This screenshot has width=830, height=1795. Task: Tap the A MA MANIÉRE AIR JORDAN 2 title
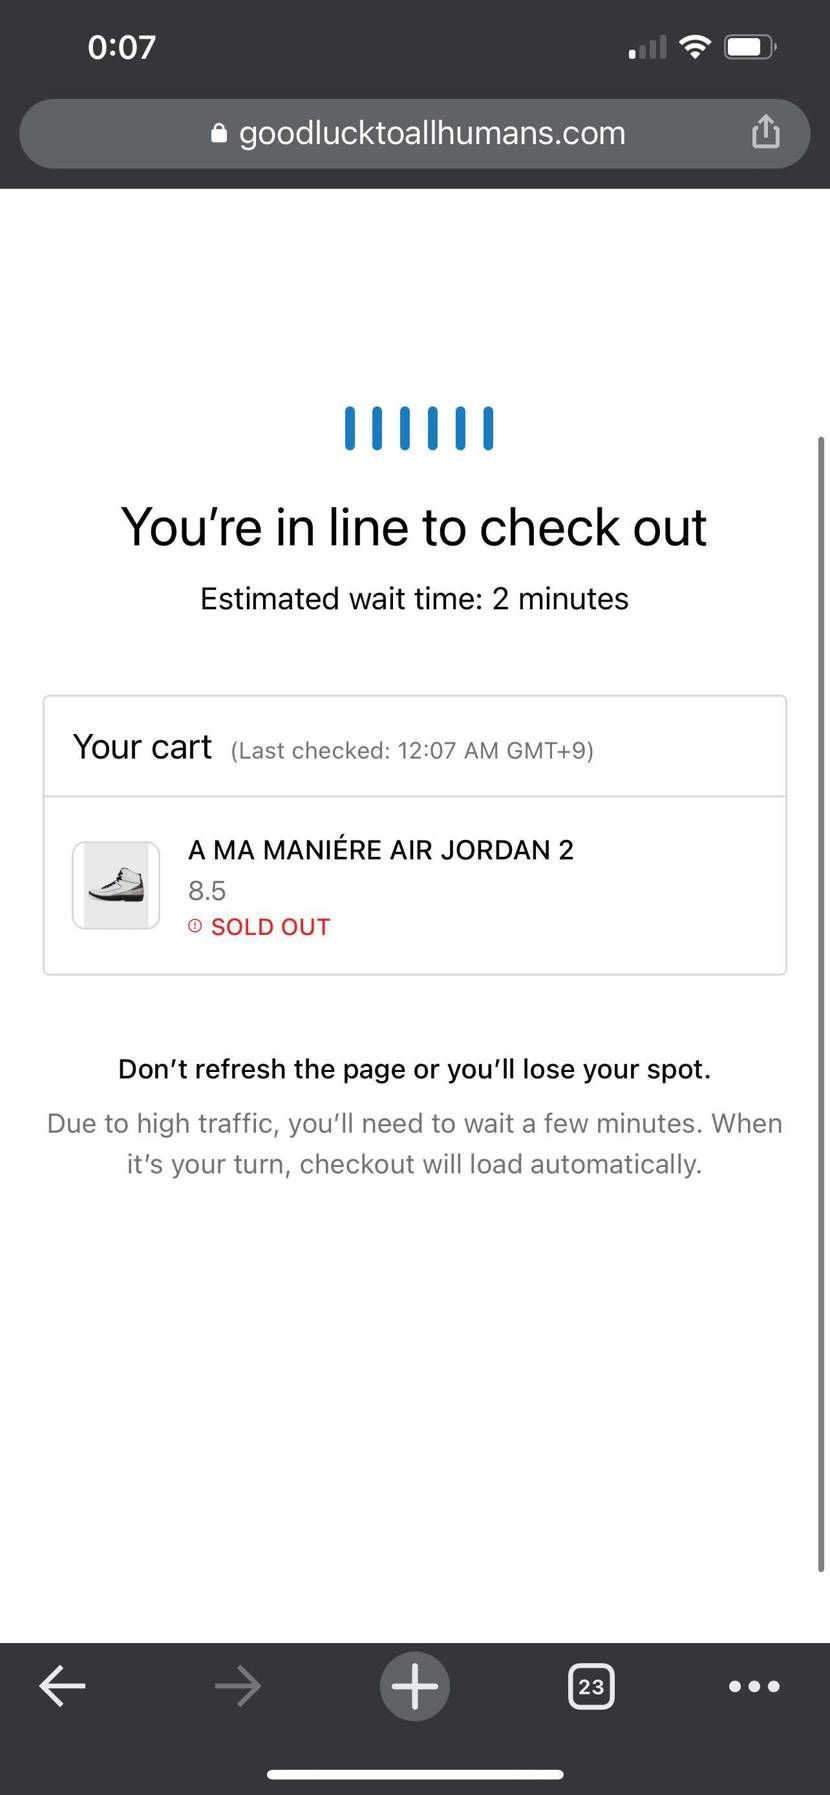[x=381, y=849]
